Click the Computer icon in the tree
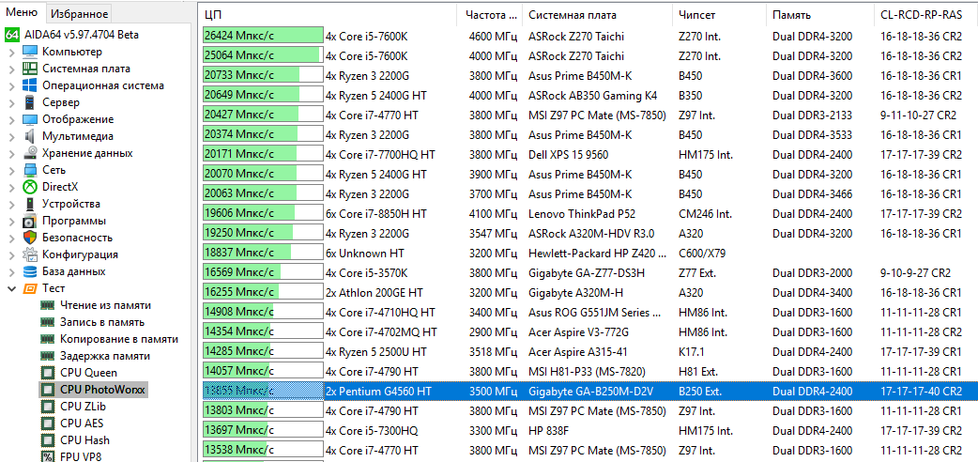 [x=29, y=52]
